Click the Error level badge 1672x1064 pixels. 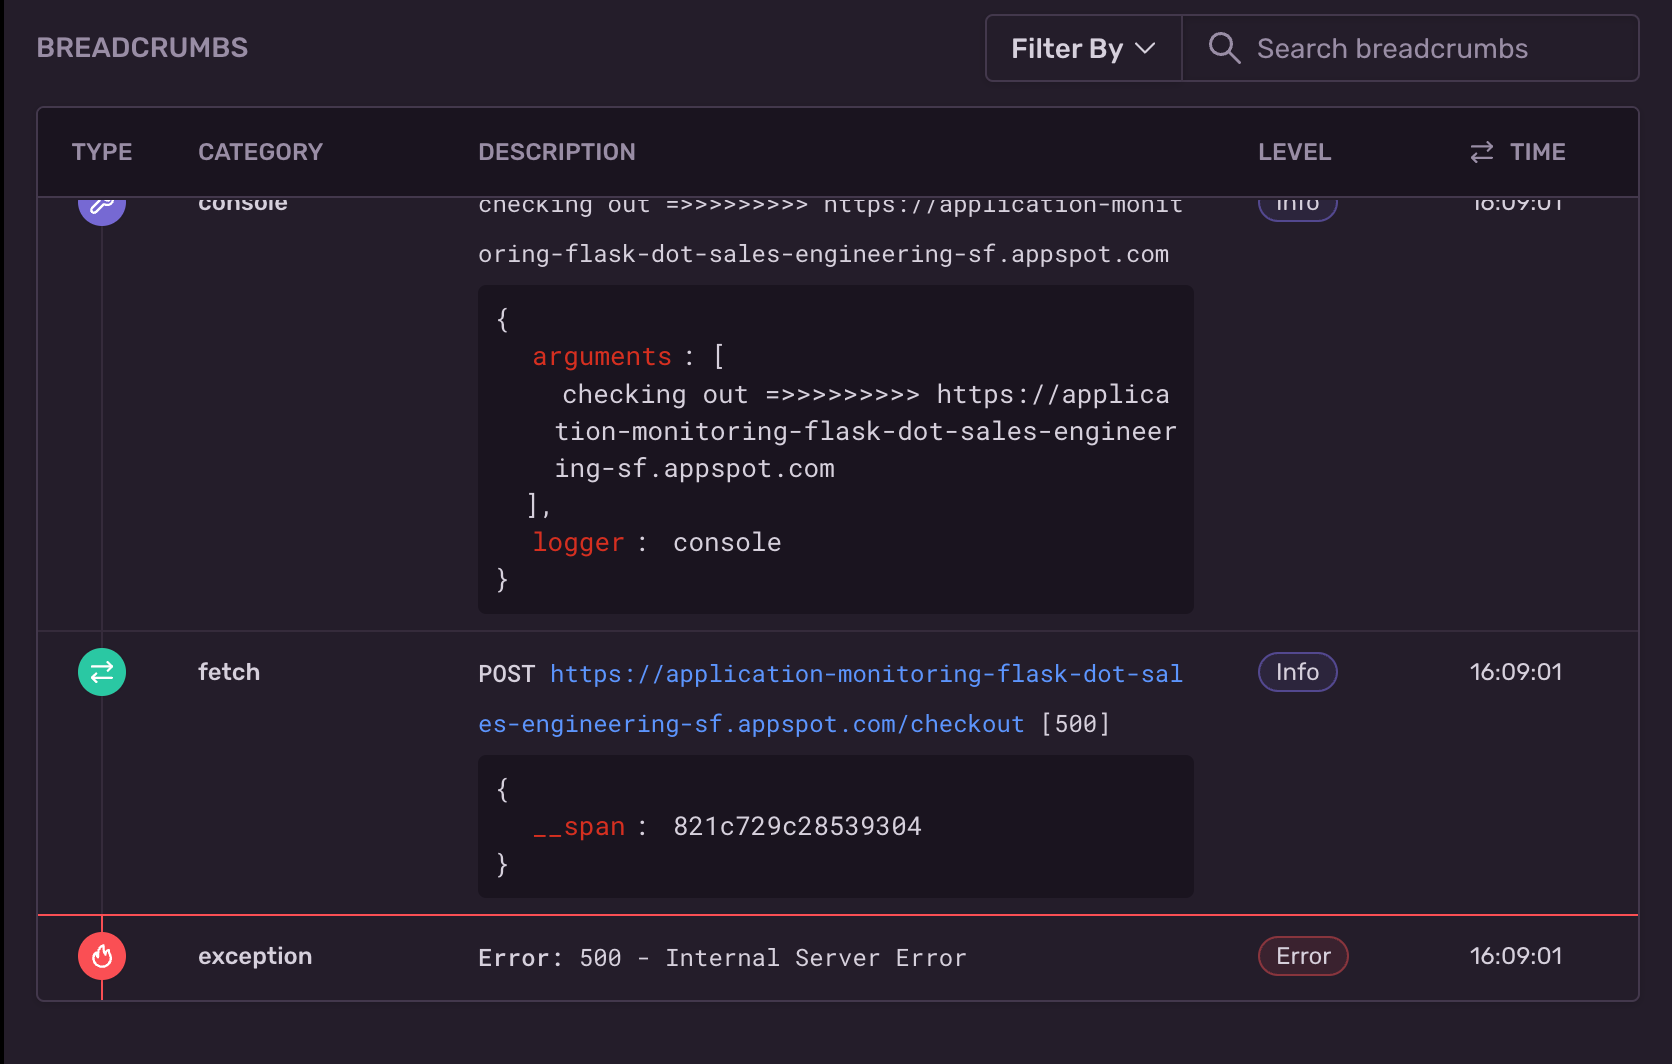1303,956
